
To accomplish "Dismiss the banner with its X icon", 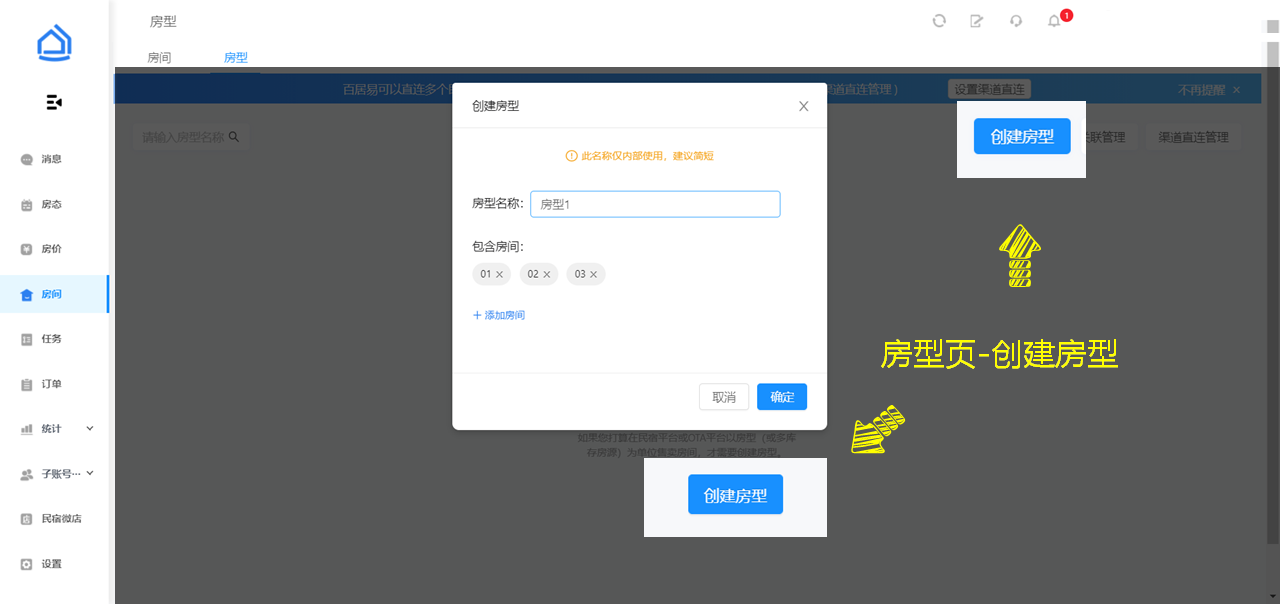I will [x=1236, y=90].
